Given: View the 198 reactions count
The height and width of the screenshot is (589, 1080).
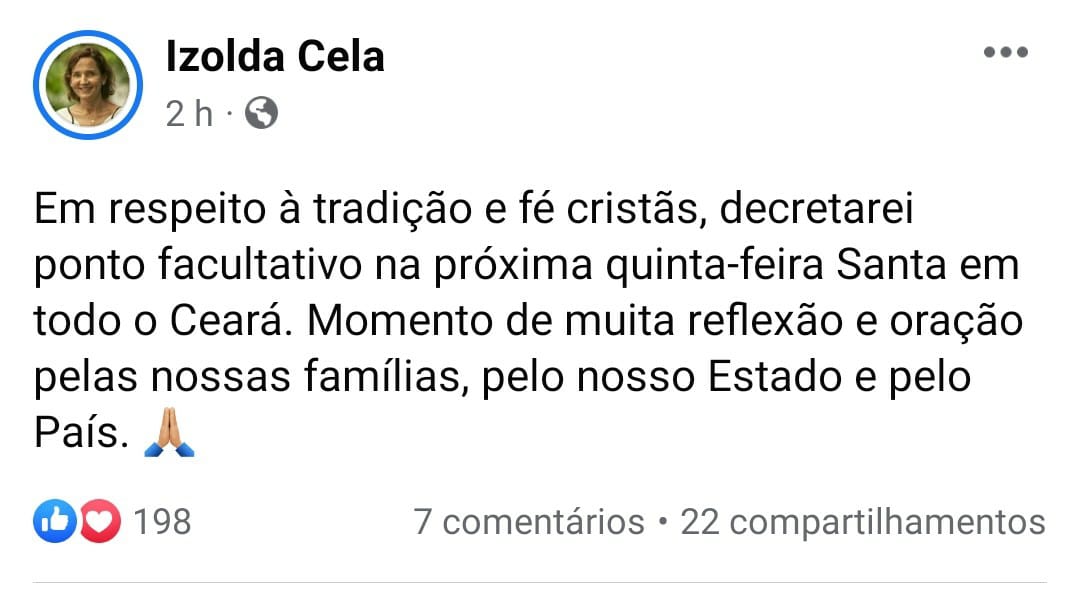Looking at the screenshot, I should (x=161, y=521).
